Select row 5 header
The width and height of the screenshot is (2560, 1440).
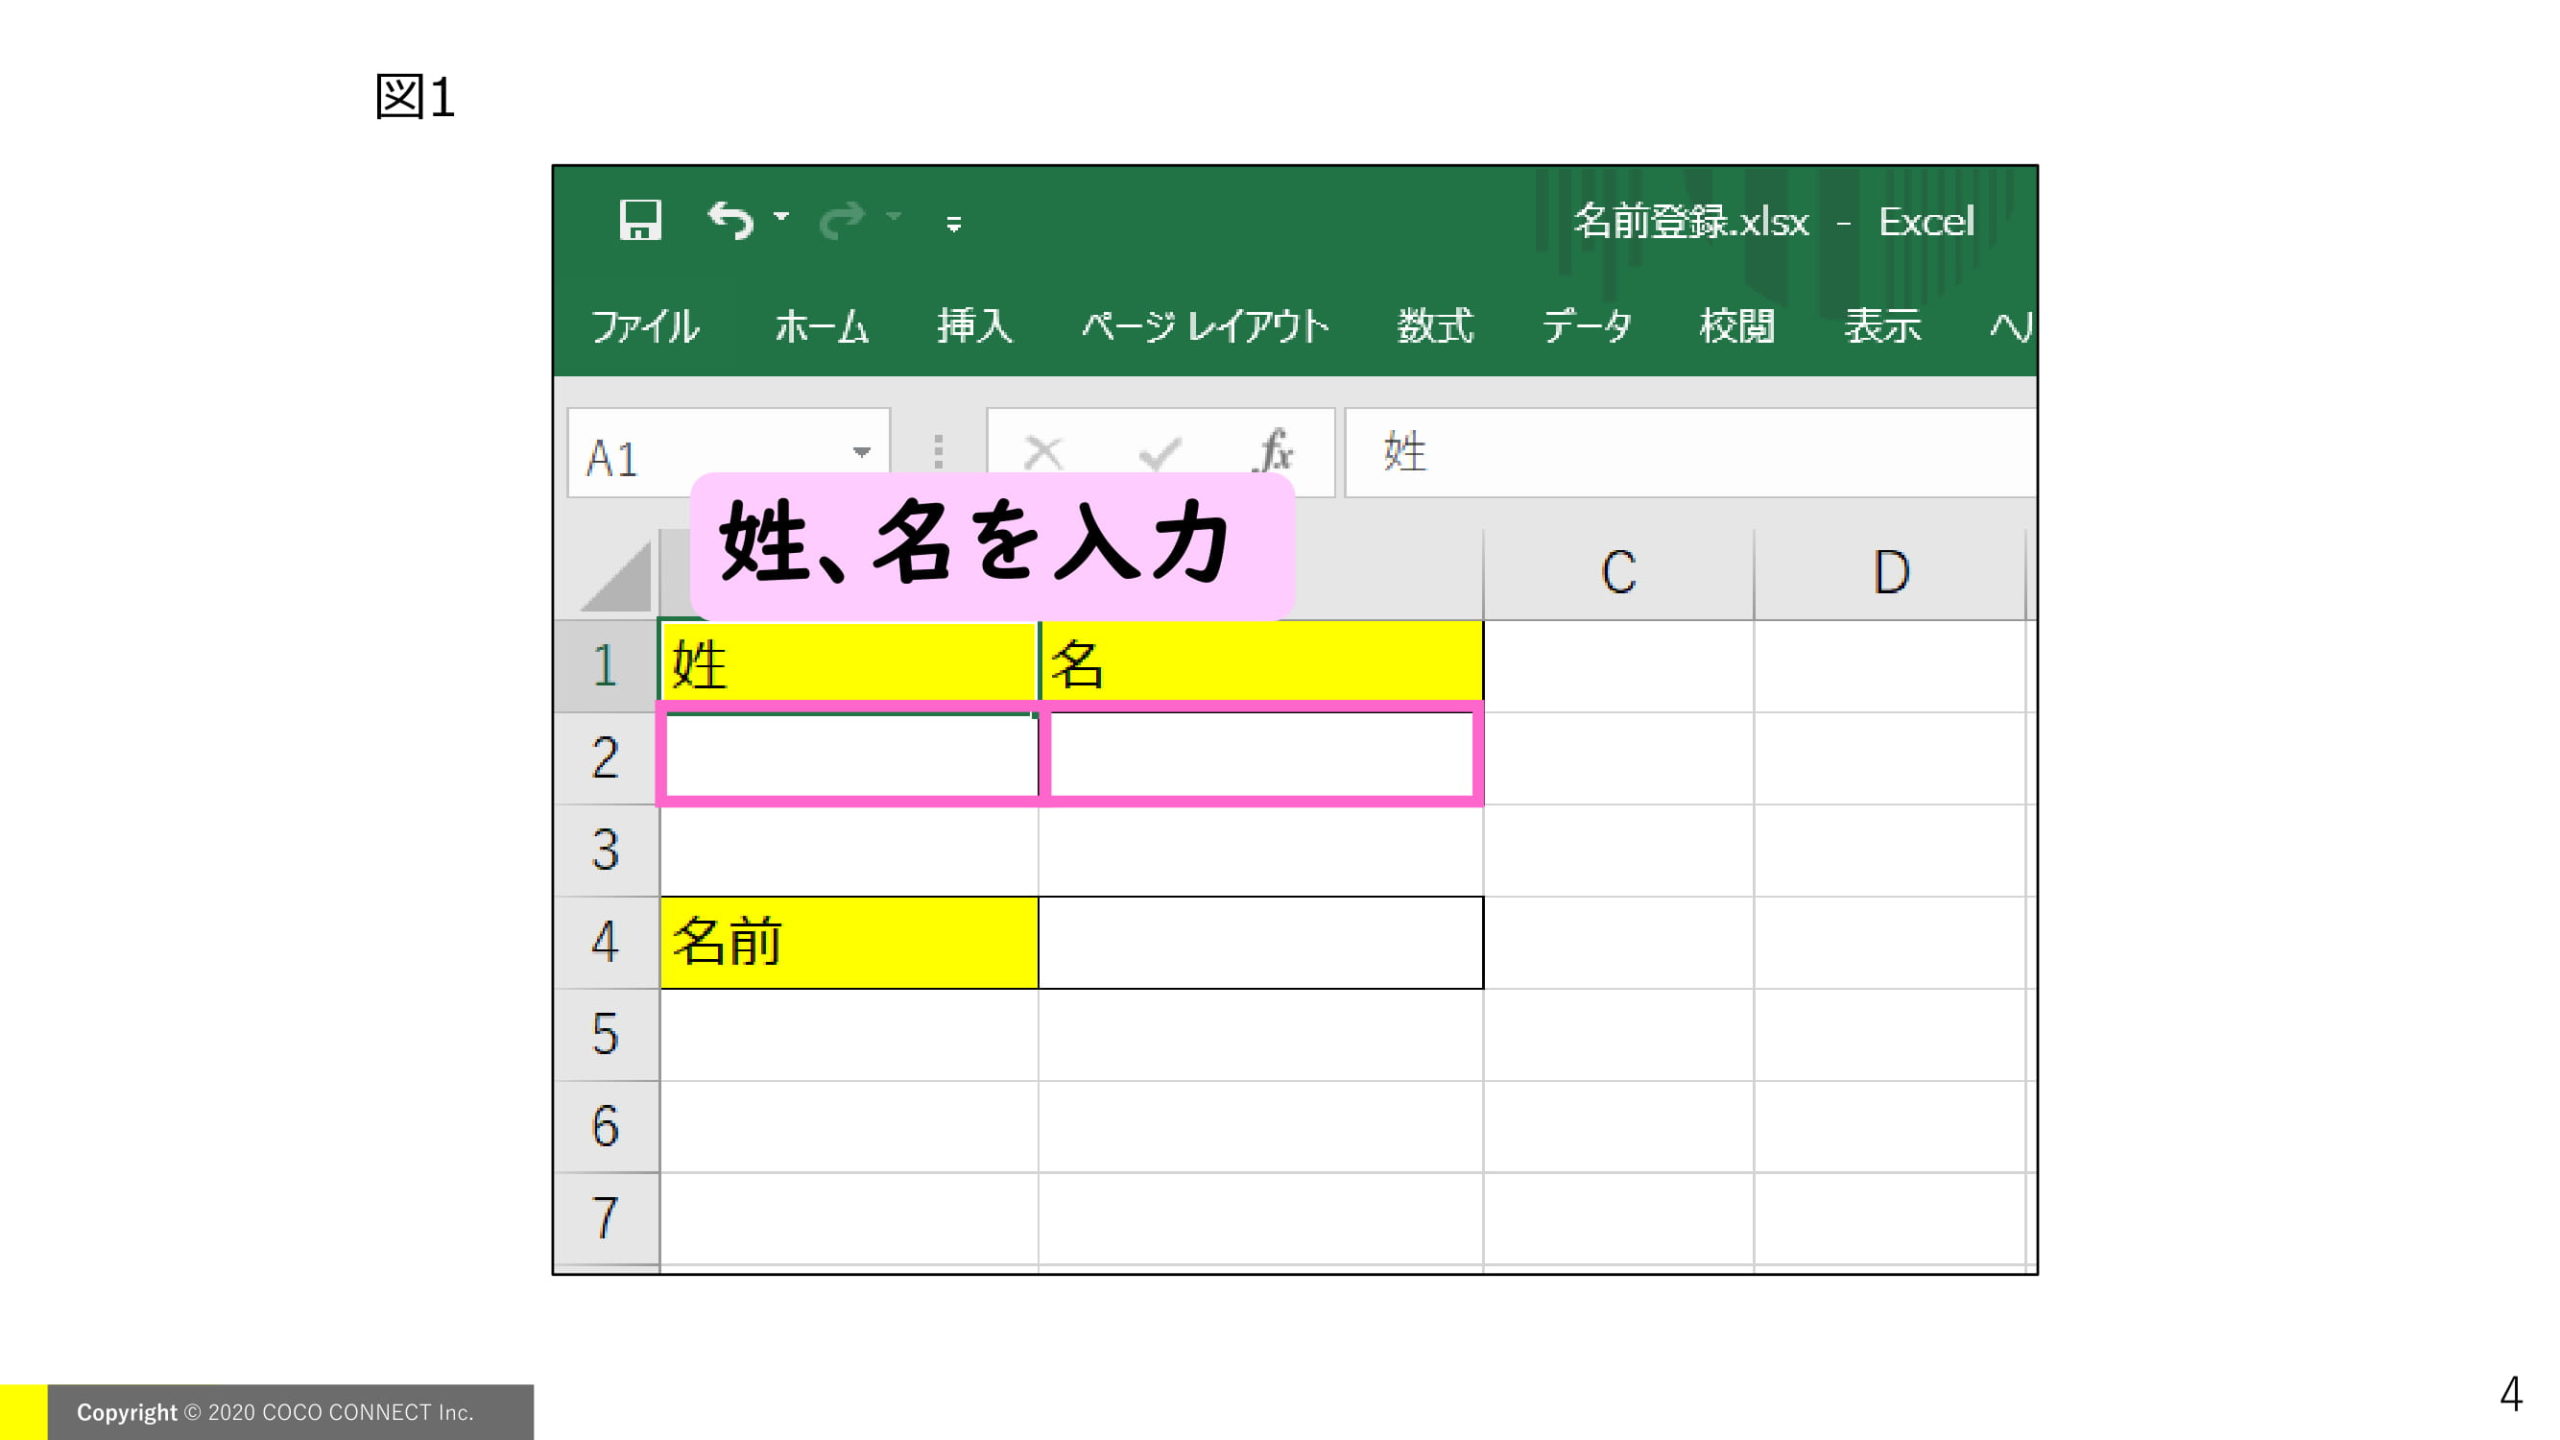[606, 1034]
